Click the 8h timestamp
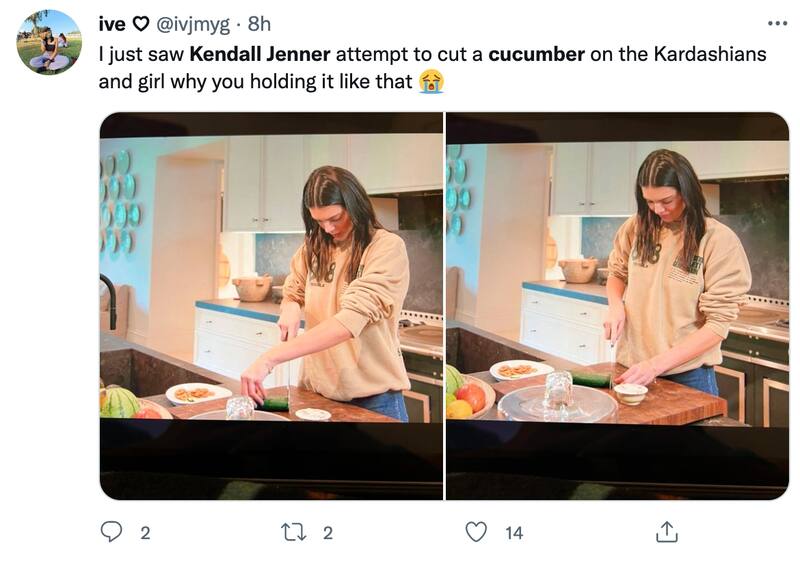 click(259, 23)
